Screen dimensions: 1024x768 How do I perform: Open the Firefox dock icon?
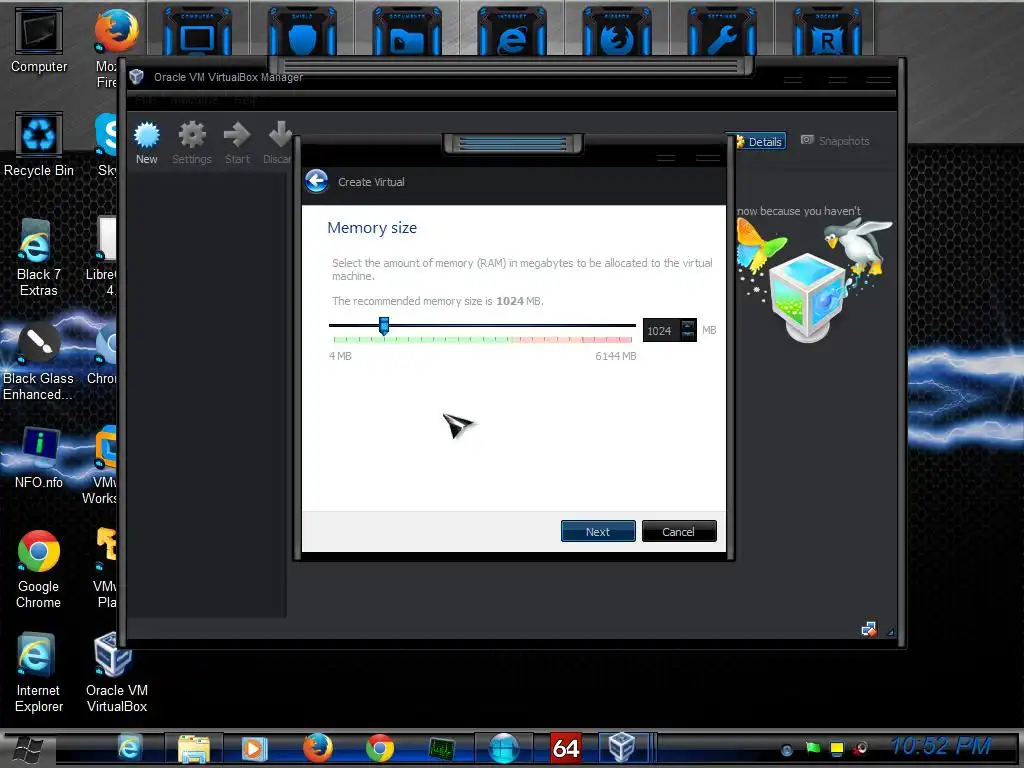(x=616, y=33)
